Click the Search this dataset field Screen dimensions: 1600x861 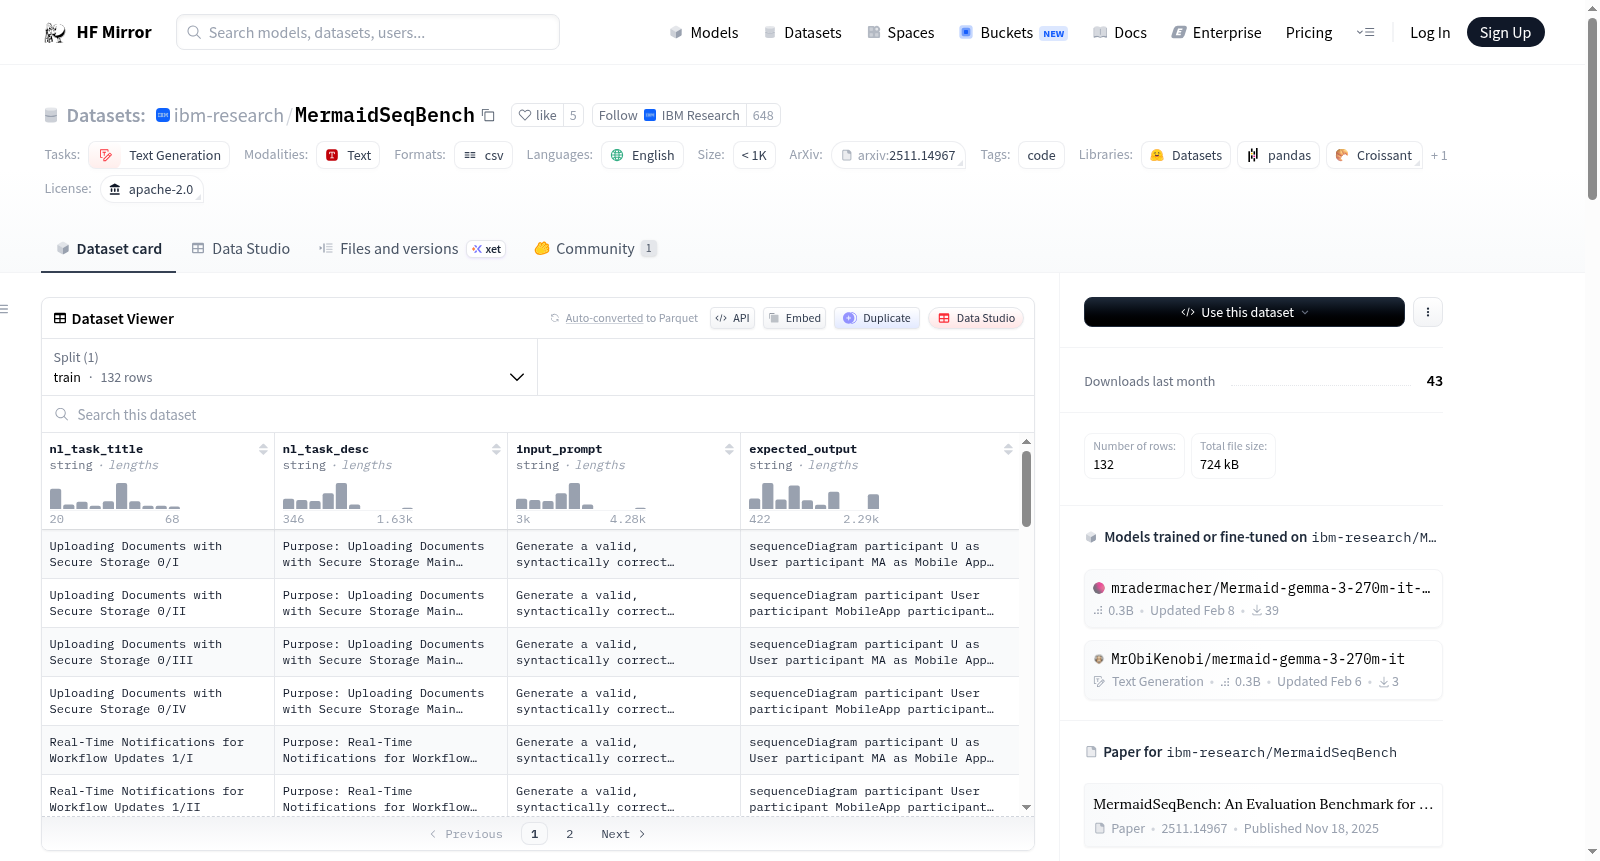point(538,414)
